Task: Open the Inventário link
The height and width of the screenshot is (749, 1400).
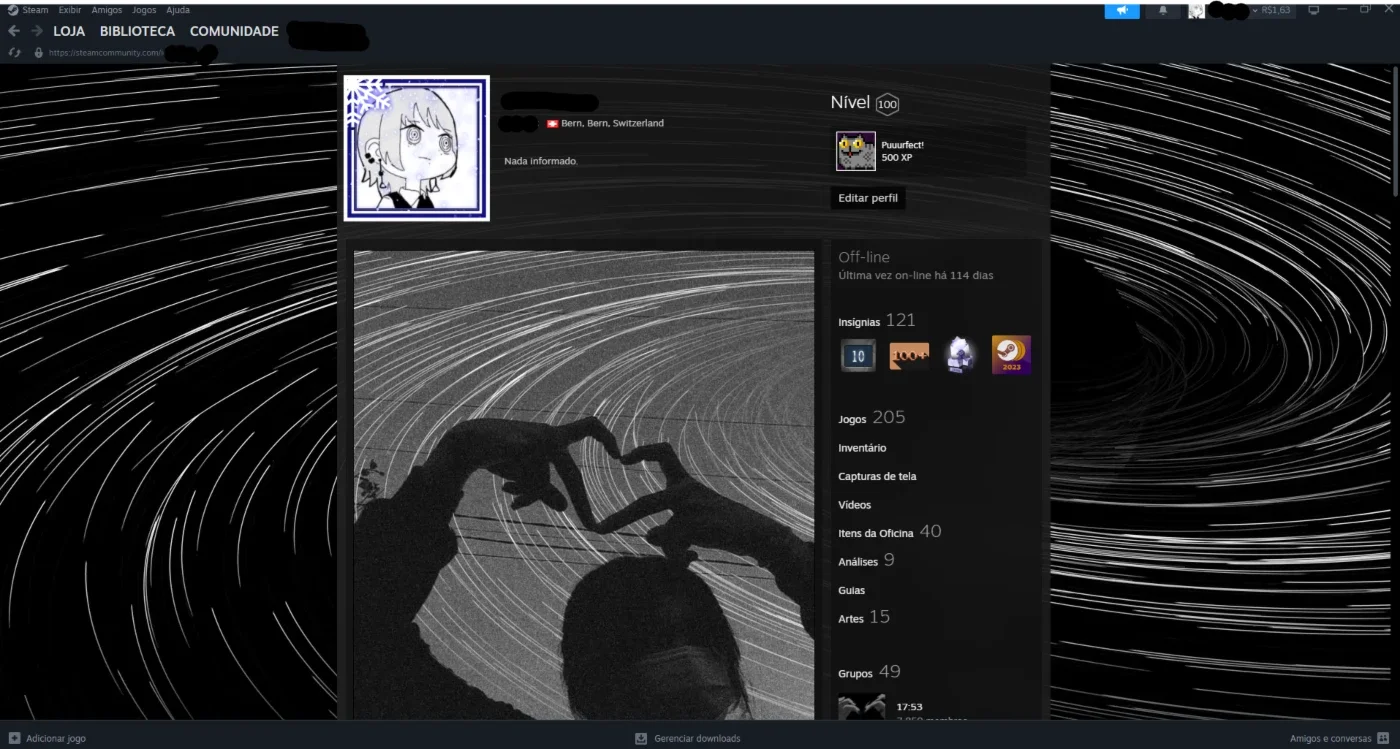Action: tap(862, 448)
